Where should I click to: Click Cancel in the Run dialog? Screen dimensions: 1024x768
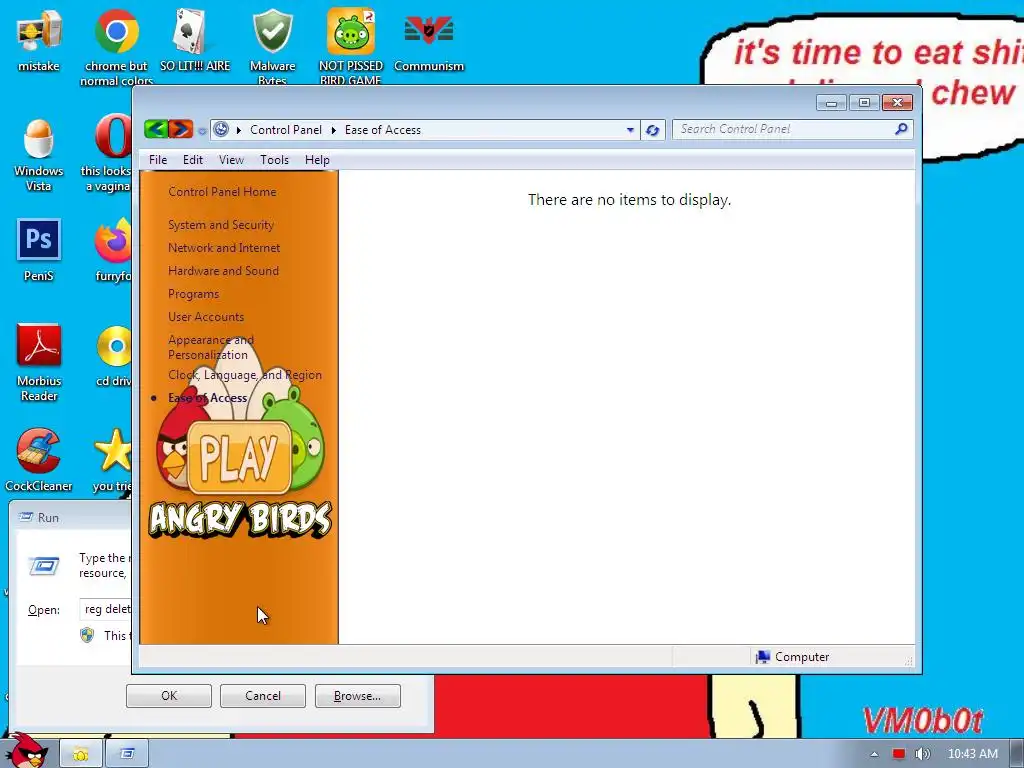click(263, 696)
